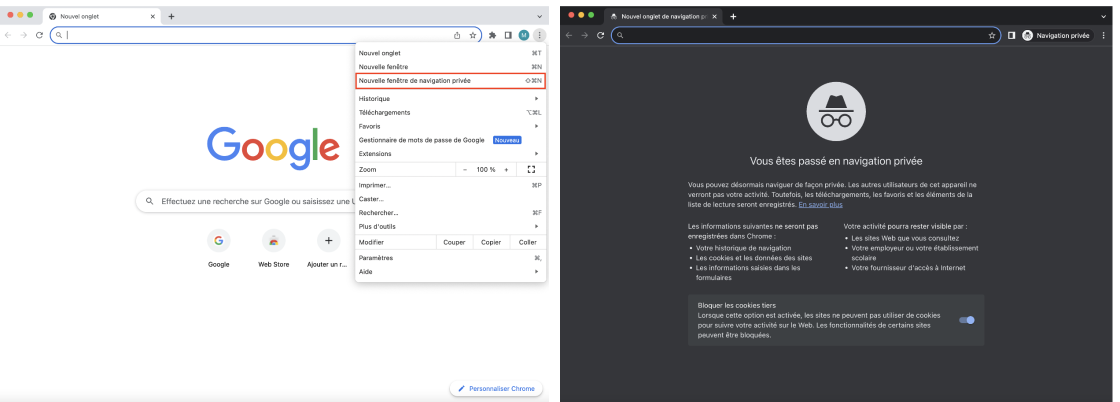The width and height of the screenshot is (1120, 402).
Task: Open side panel icon in left window
Action: 508,35
